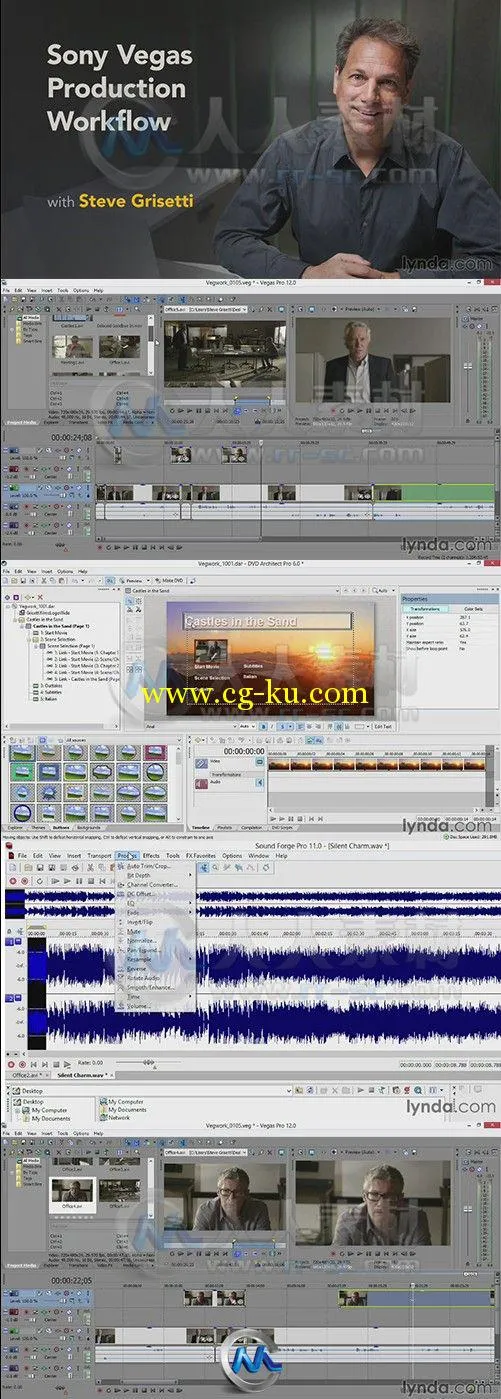Choose Resample in the Process menu
This screenshot has height=1399, width=501.
tap(139, 960)
